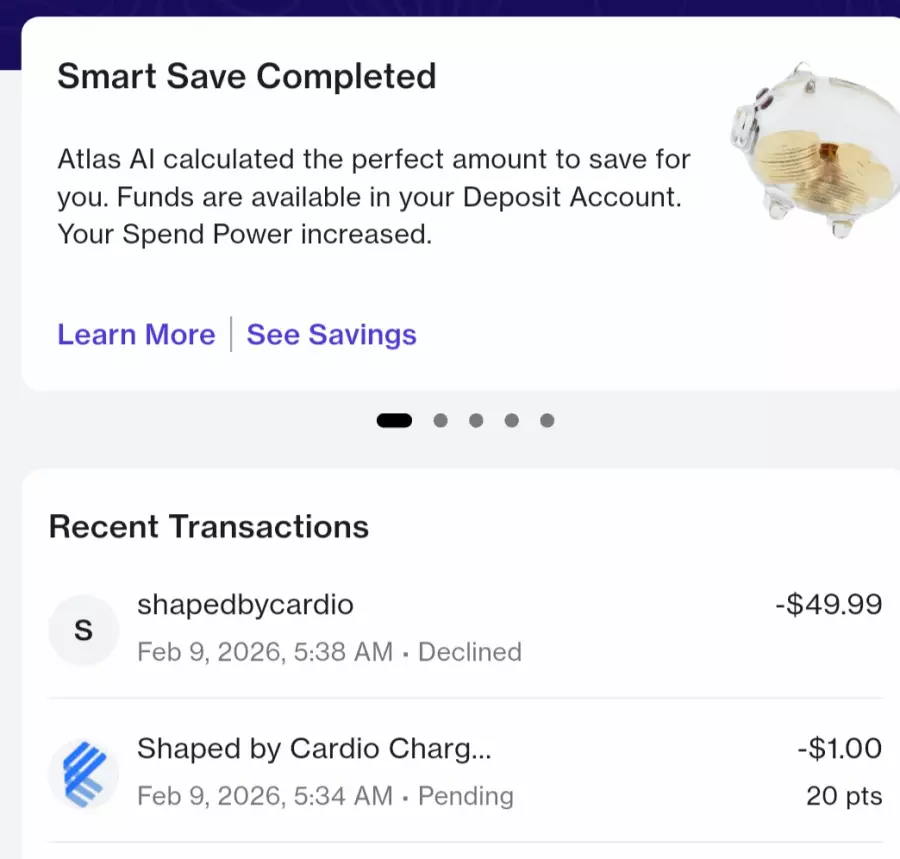The height and width of the screenshot is (859, 900).
Task: Go to the second carousel dot
Action: coord(440,421)
